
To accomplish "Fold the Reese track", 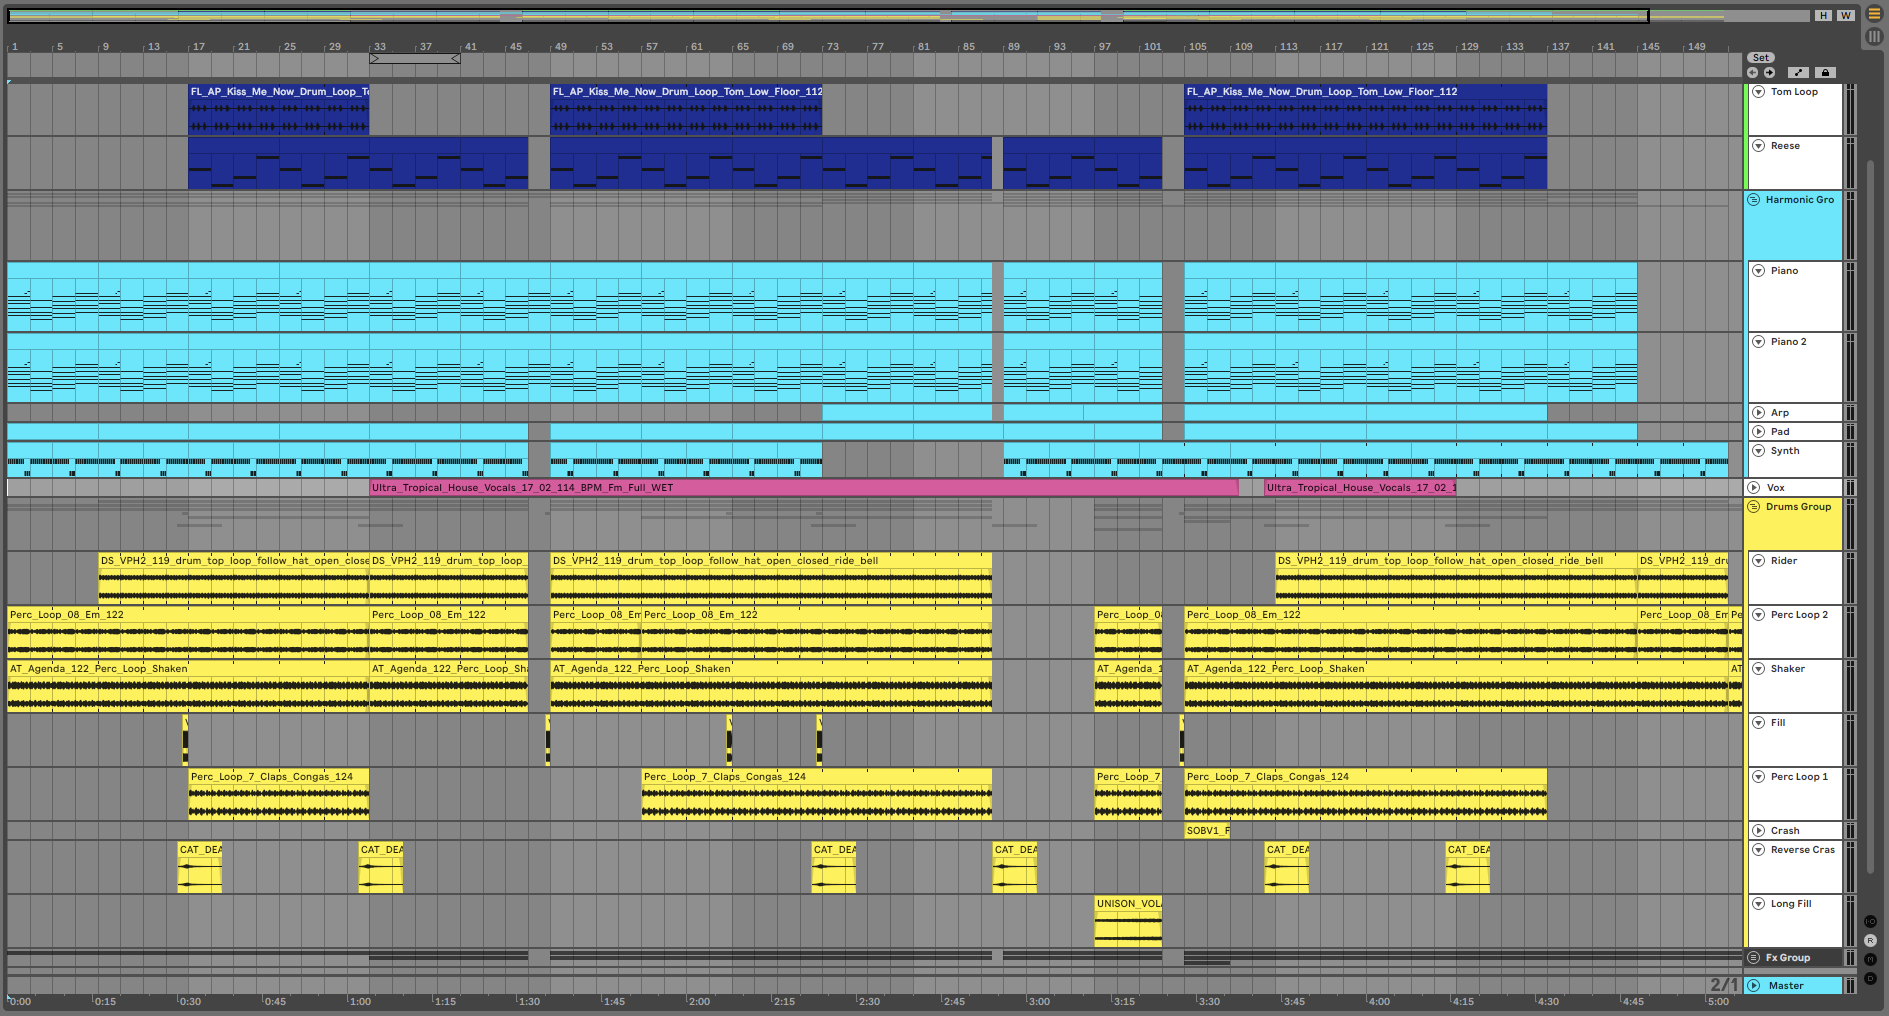I will pyautogui.click(x=1759, y=146).
